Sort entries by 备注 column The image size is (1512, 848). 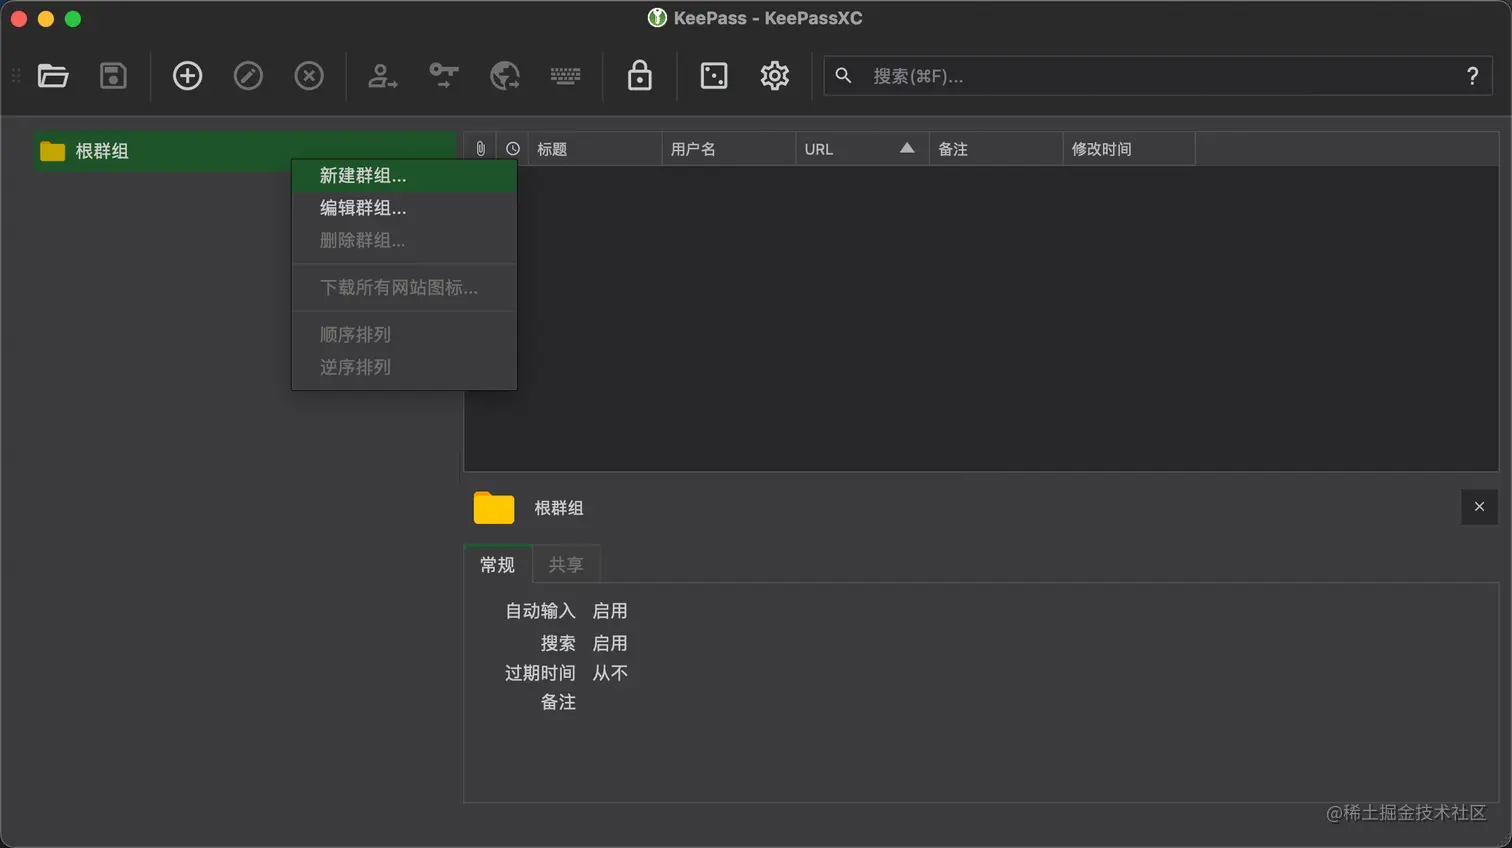point(996,149)
